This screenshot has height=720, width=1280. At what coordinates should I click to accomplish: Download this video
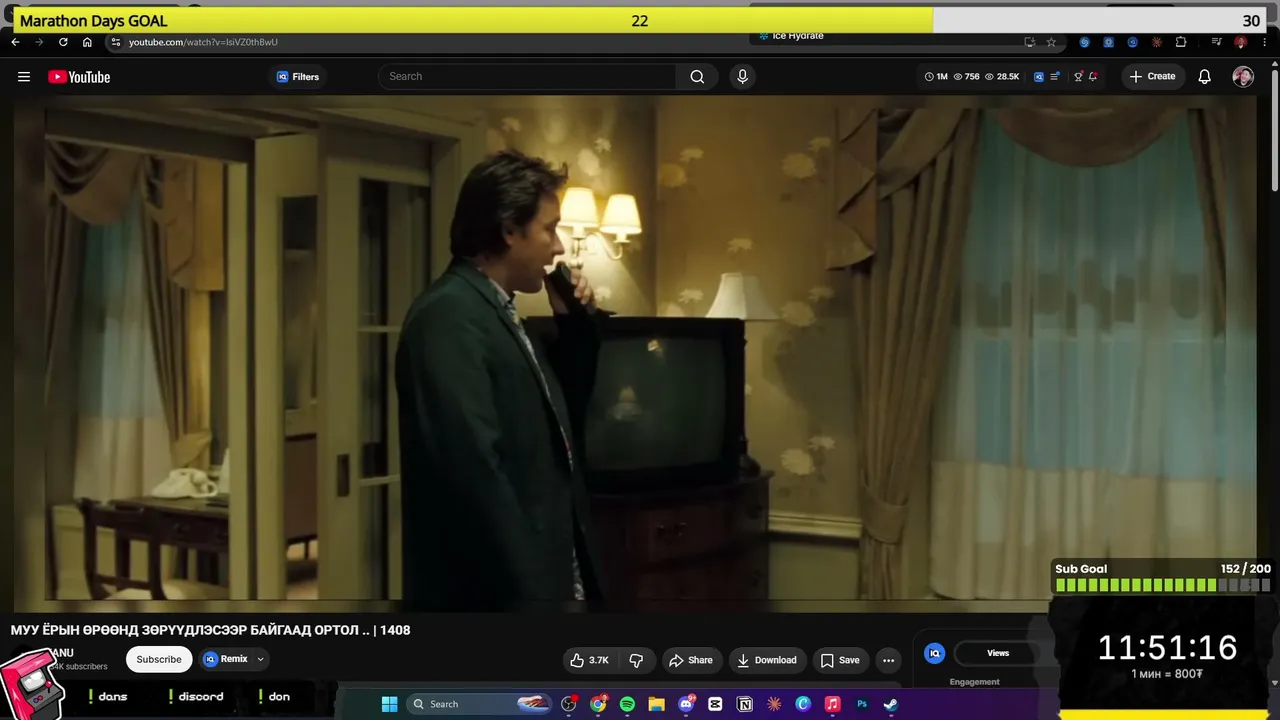tap(767, 660)
